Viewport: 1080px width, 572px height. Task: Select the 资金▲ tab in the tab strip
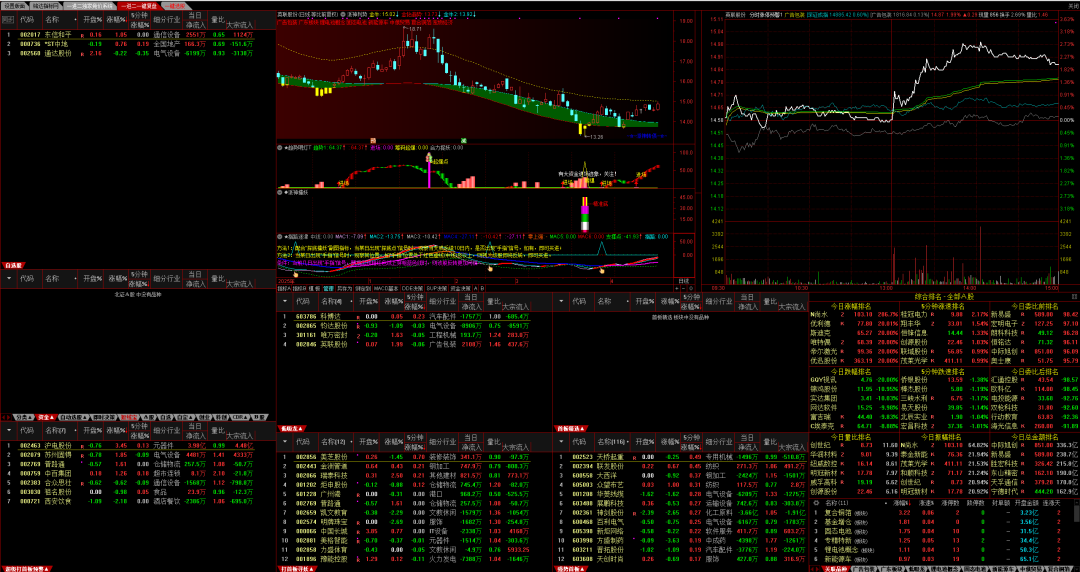point(45,417)
